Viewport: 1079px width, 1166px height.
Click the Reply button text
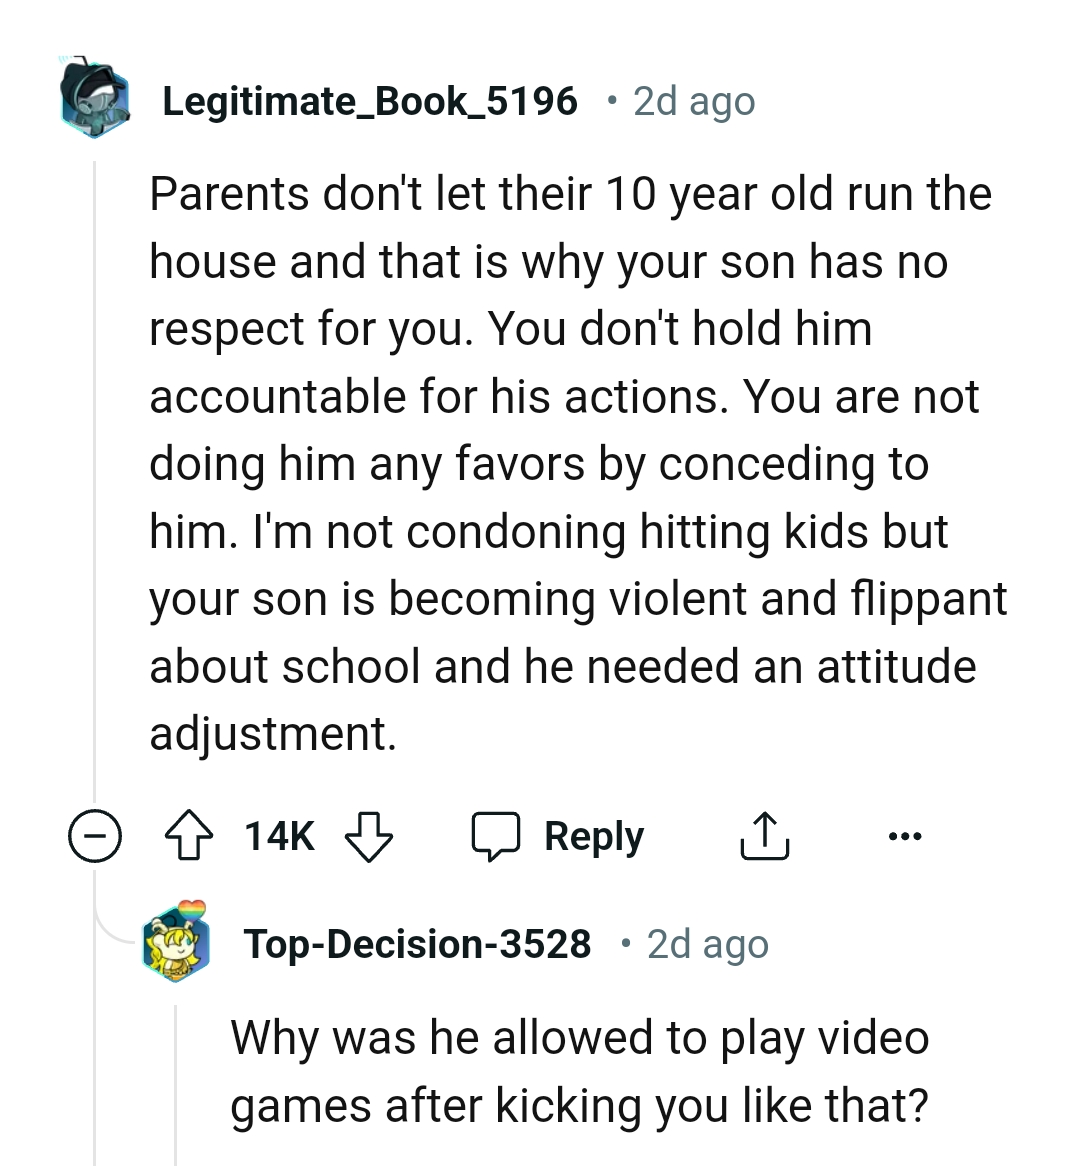coord(594,836)
